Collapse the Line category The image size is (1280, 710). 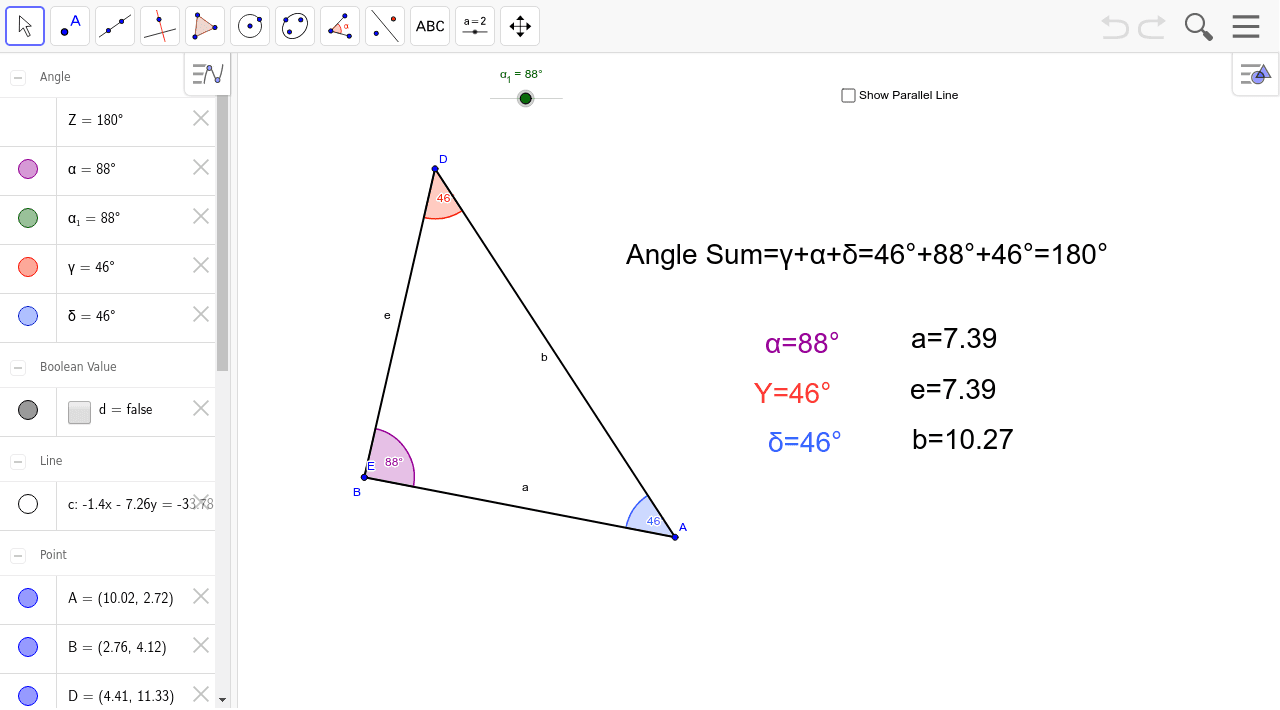tap(18, 461)
